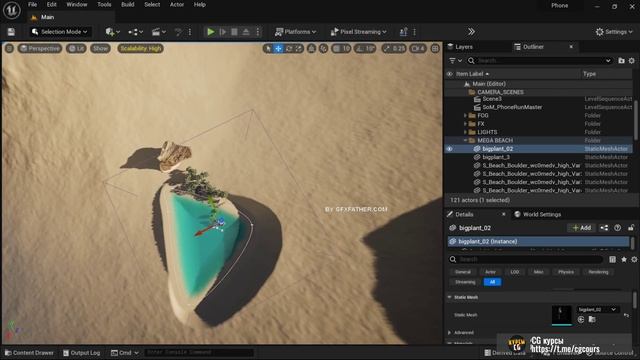Select the viewport Select objects tool
The height and width of the screenshot is (360, 640).
pyautogui.click(x=268, y=49)
